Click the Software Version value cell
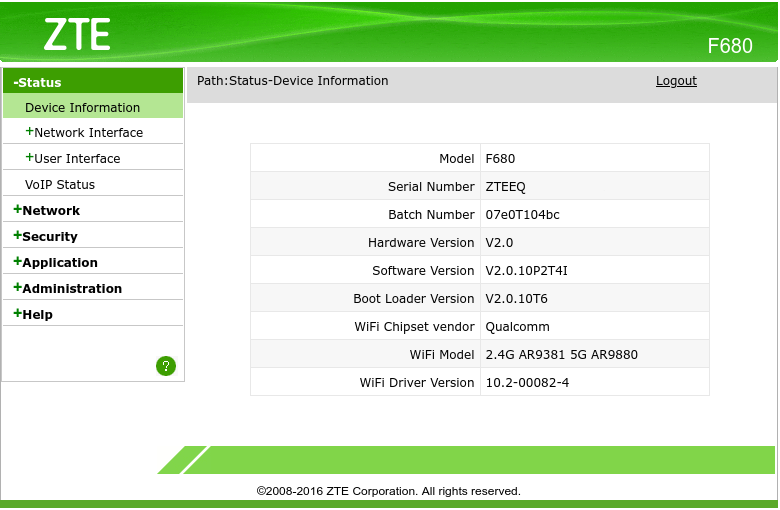The height and width of the screenshot is (510, 780). pos(594,271)
